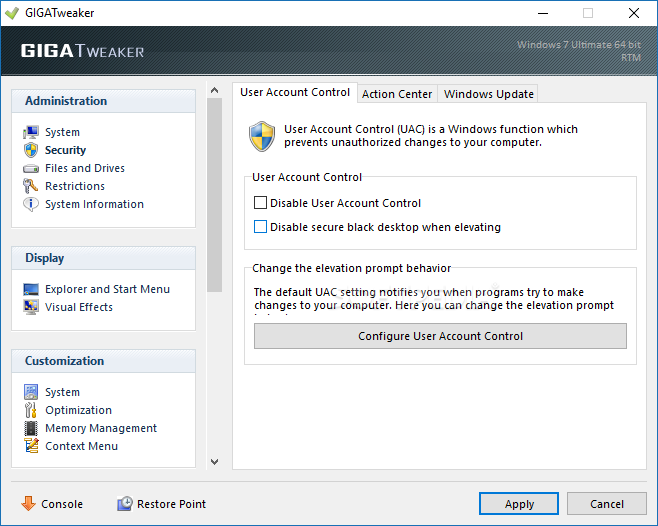The image size is (658, 526).
Task: Open System under Administration
Action: (62, 132)
